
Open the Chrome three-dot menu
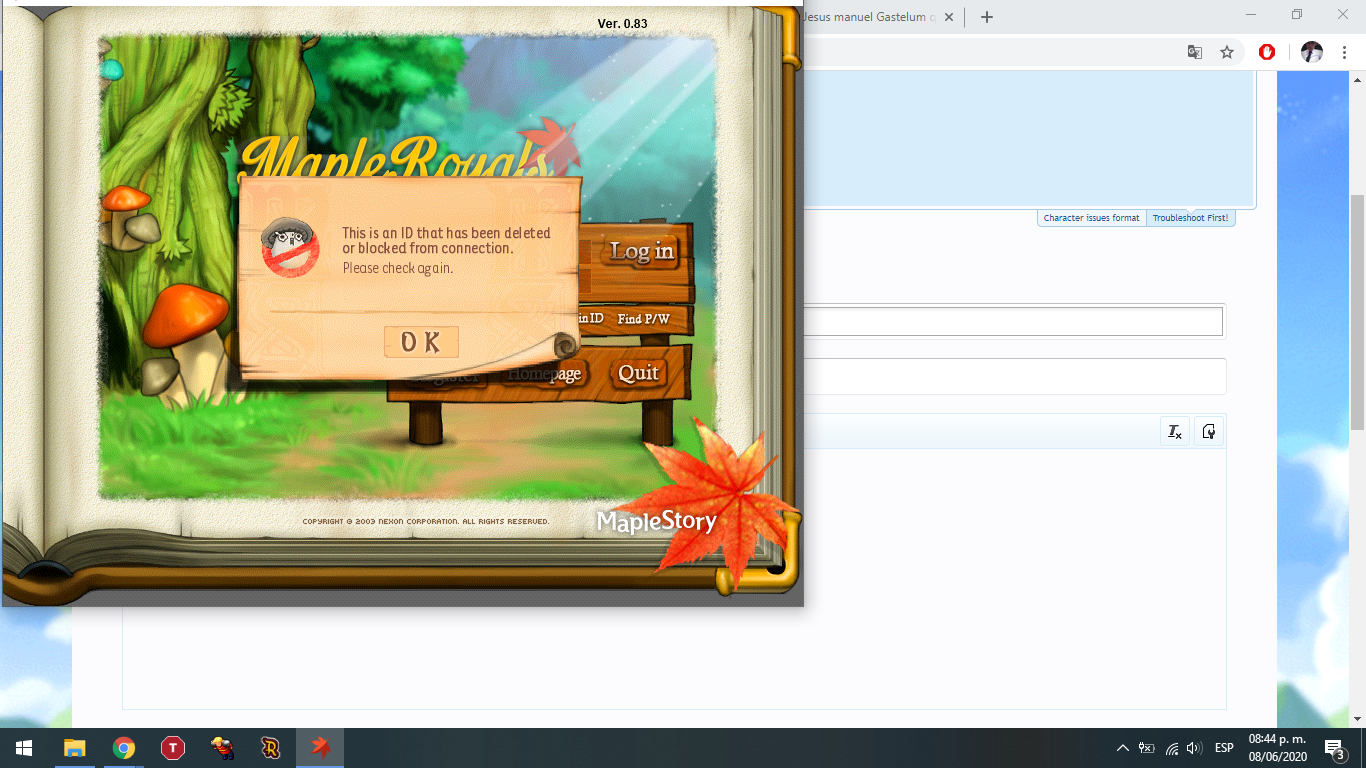coord(1344,52)
